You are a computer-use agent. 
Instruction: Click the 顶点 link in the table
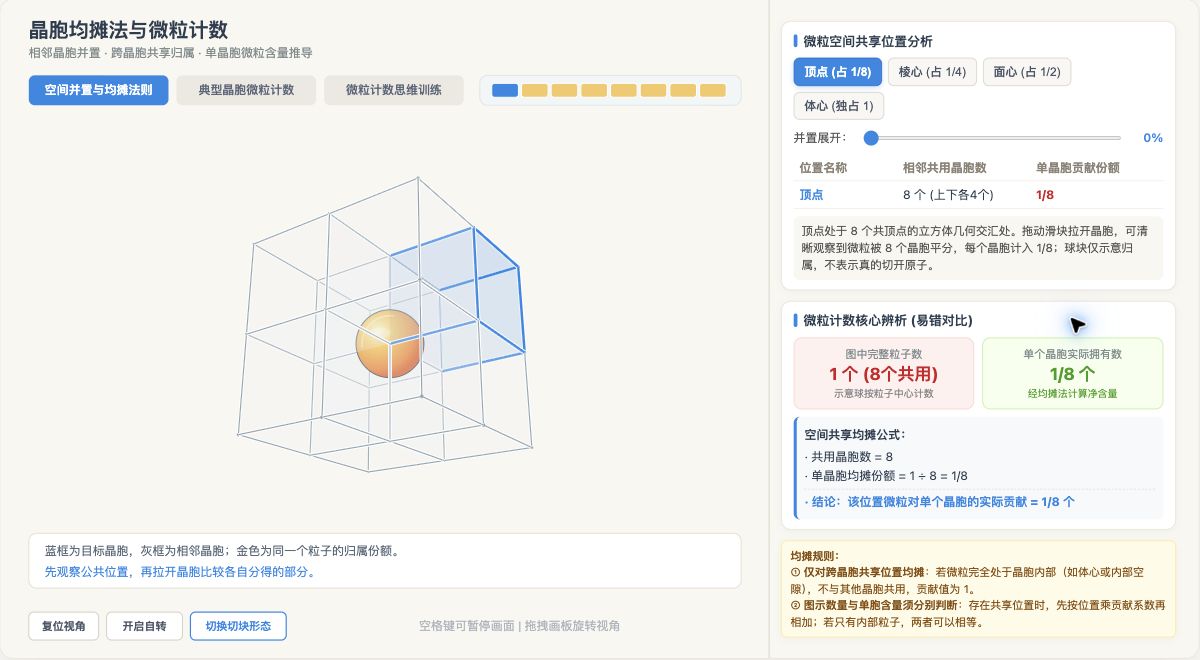coord(811,195)
